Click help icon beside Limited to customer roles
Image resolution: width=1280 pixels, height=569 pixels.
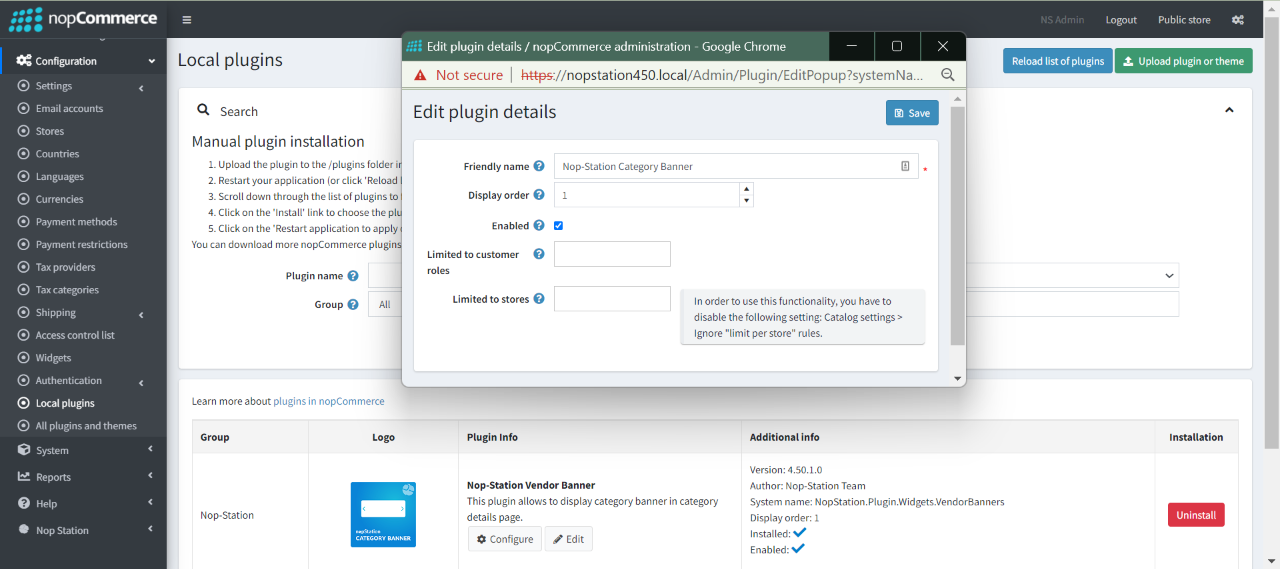539,254
